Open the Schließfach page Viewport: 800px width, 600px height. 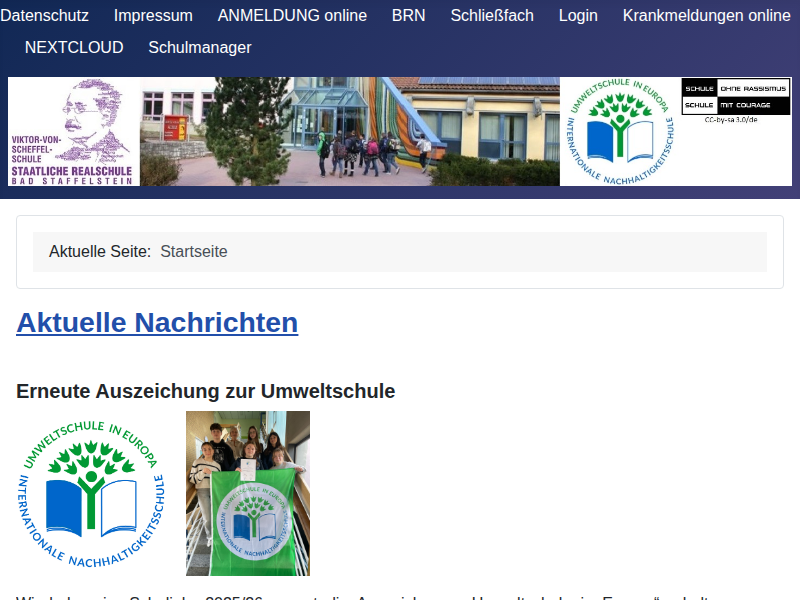coord(491,16)
